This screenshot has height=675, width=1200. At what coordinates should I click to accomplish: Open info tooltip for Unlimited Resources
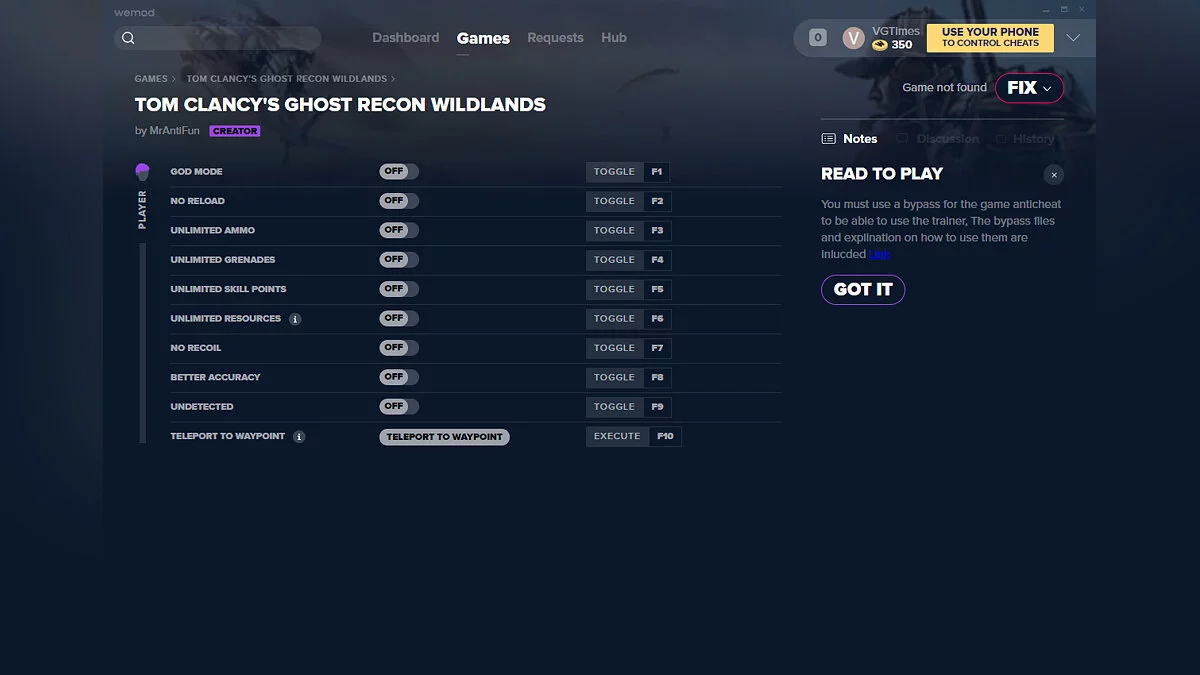coord(295,318)
